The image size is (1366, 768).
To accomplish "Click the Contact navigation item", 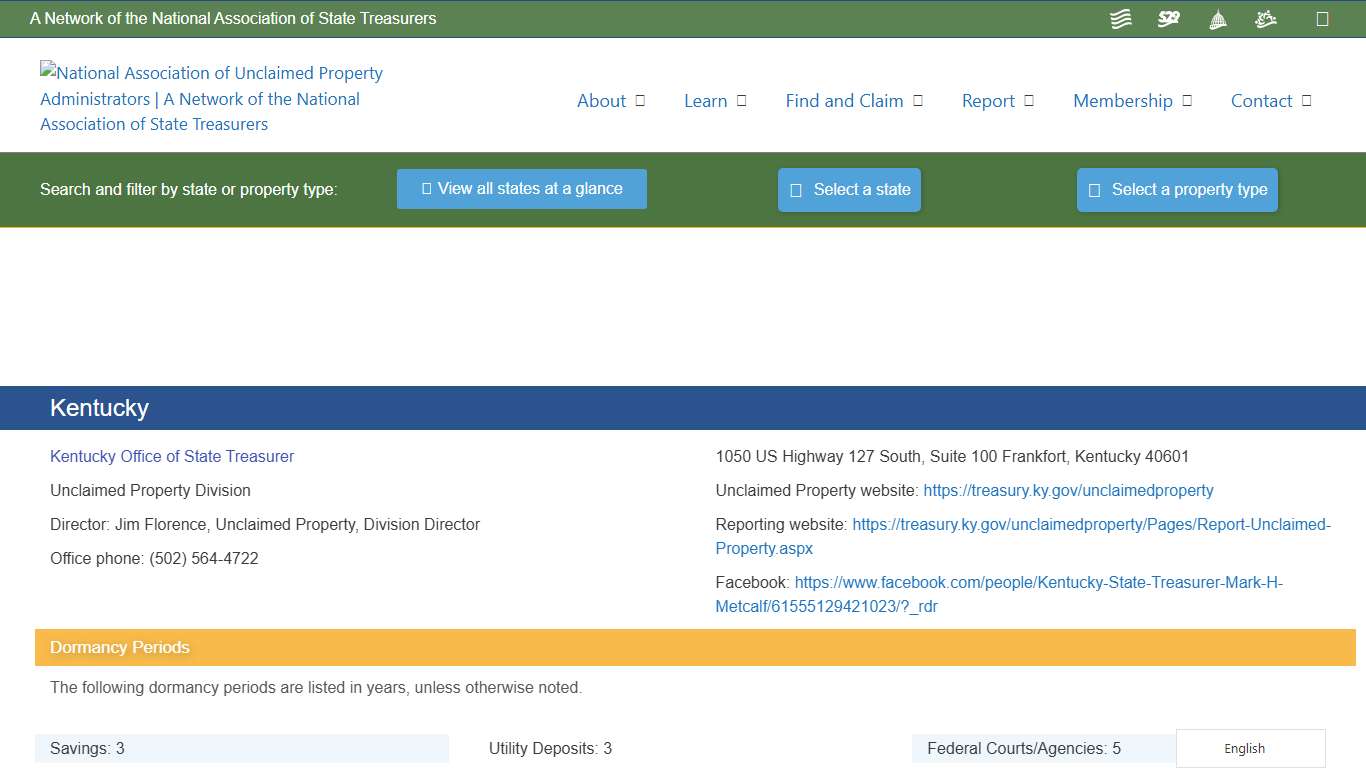I will [1261, 101].
